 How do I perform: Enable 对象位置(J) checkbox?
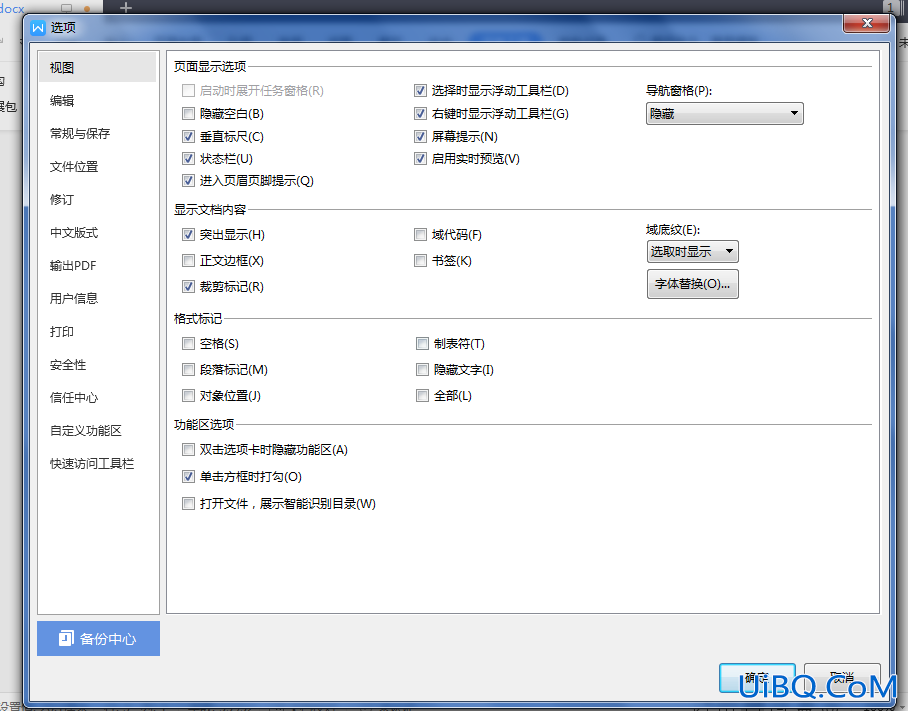(x=188, y=395)
